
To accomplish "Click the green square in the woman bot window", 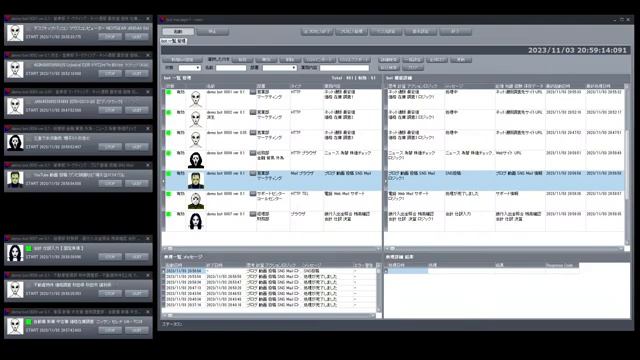I will [29, 248].
